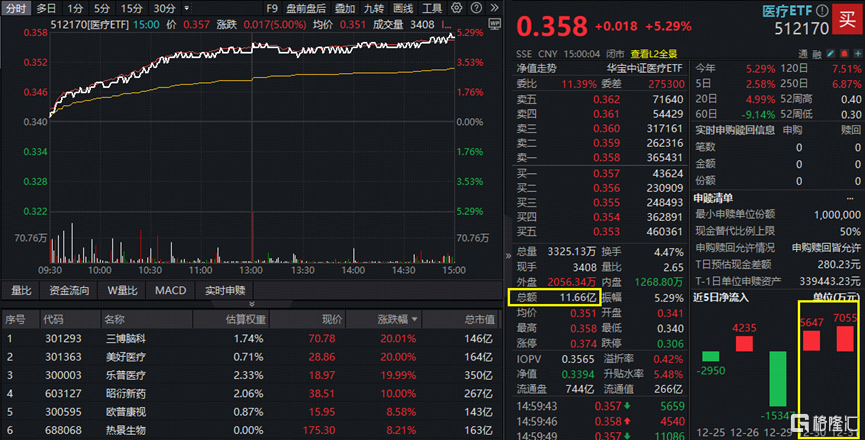Screen dimensions: 865x440
Task: Open the help question-mark icon
Action: [476, 8]
